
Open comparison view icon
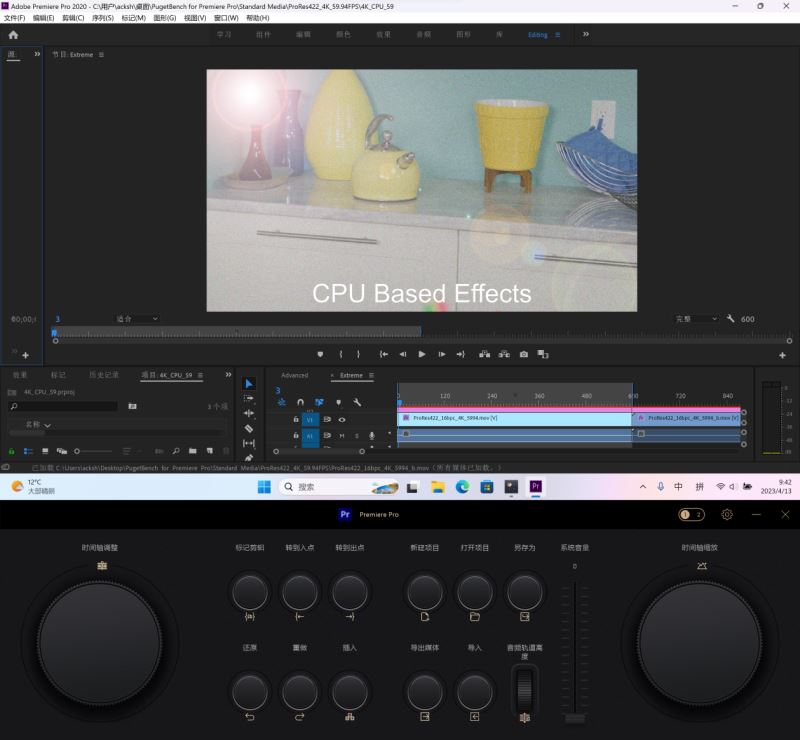tap(543, 354)
